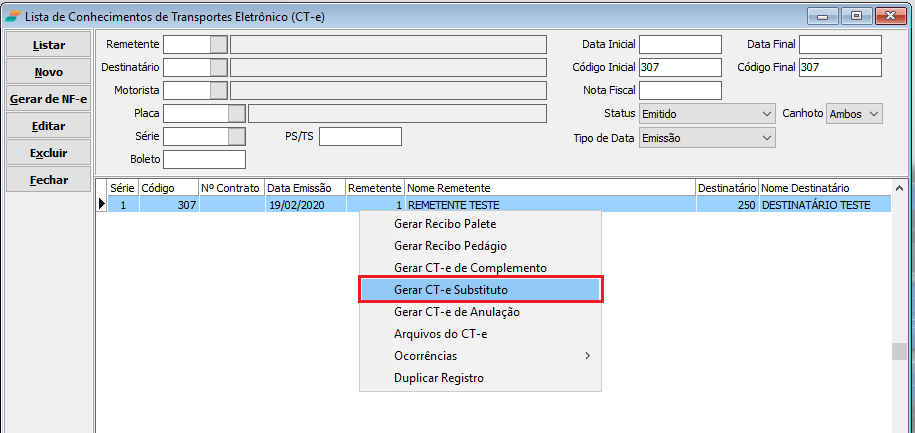Select Duplicar Registro from context menu
Viewport: 915px width, 433px height.
pyautogui.click(x=439, y=378)
